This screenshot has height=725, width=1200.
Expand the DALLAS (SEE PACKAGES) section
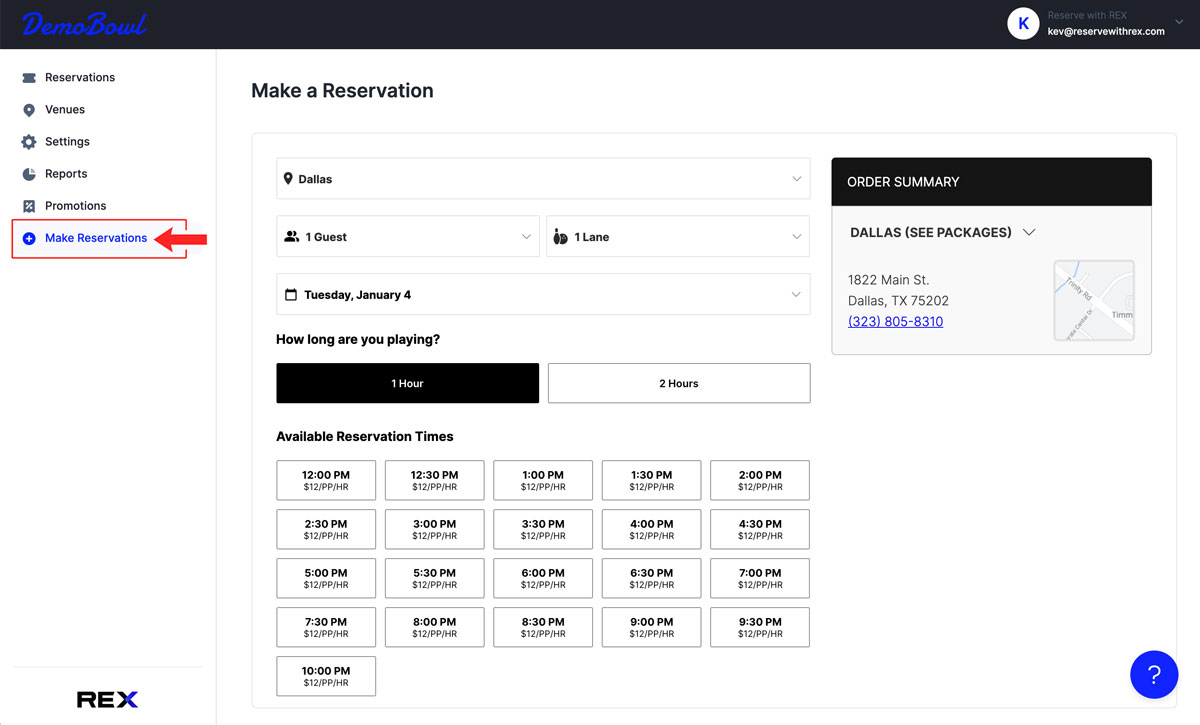tap(1029, 232)
